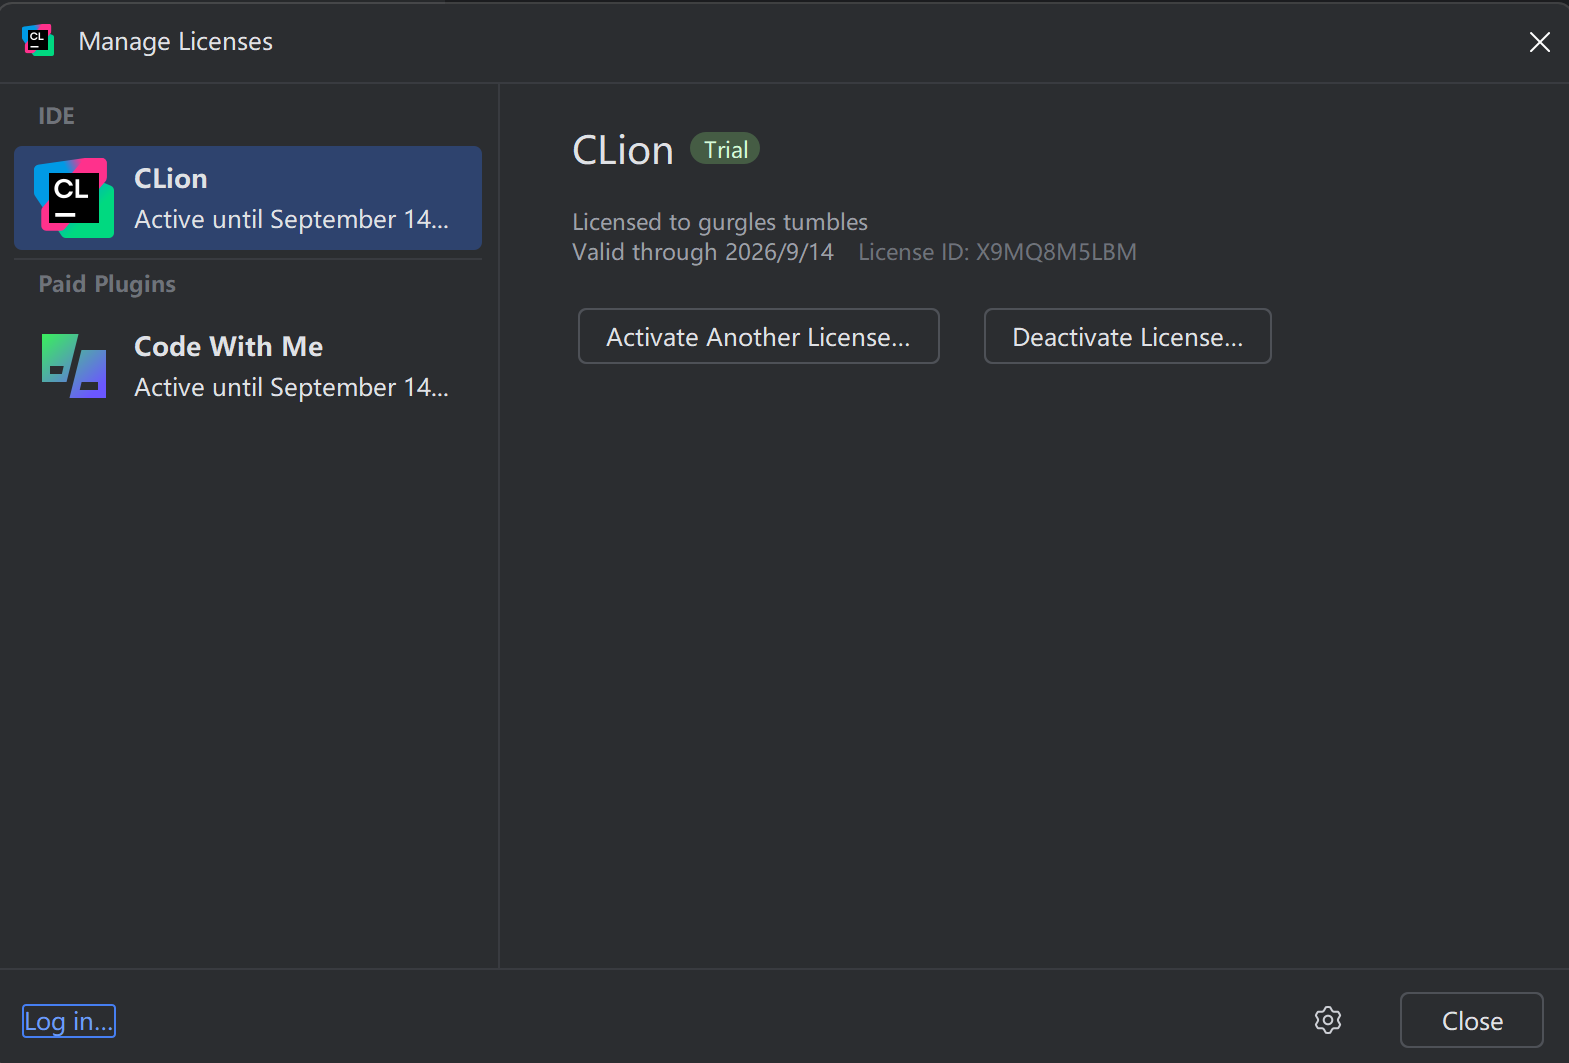Click 'Valid through 2026/9/14' text
This screenshot has height=1063, width=1569.
point(703,252)
